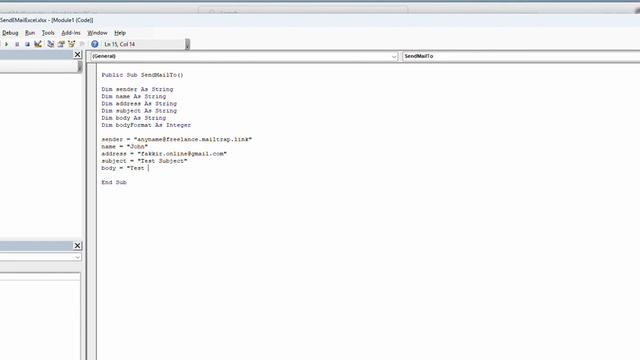
Task: Open the SendMailTo procedure dropdown
Action: pyautogui.click(x=521, y=56)
